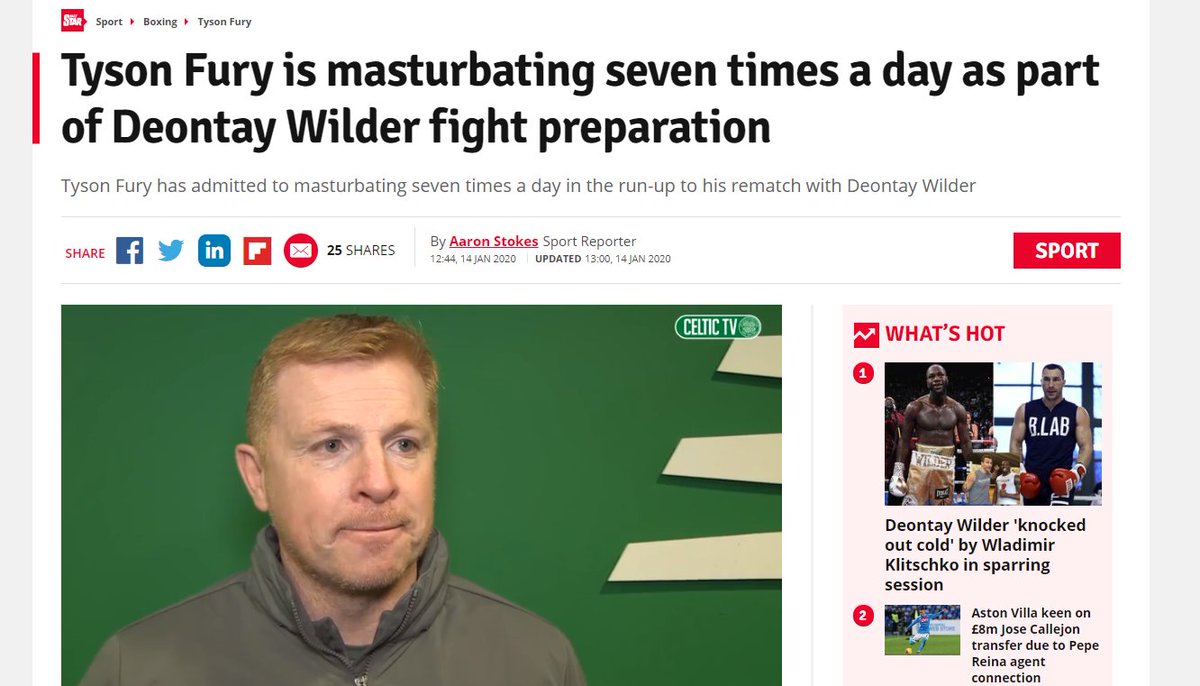The width and height of the screenshot is (1200, 686).
Task: Open Aaron Stokes author profile link
Action: [x=494, y=241]
